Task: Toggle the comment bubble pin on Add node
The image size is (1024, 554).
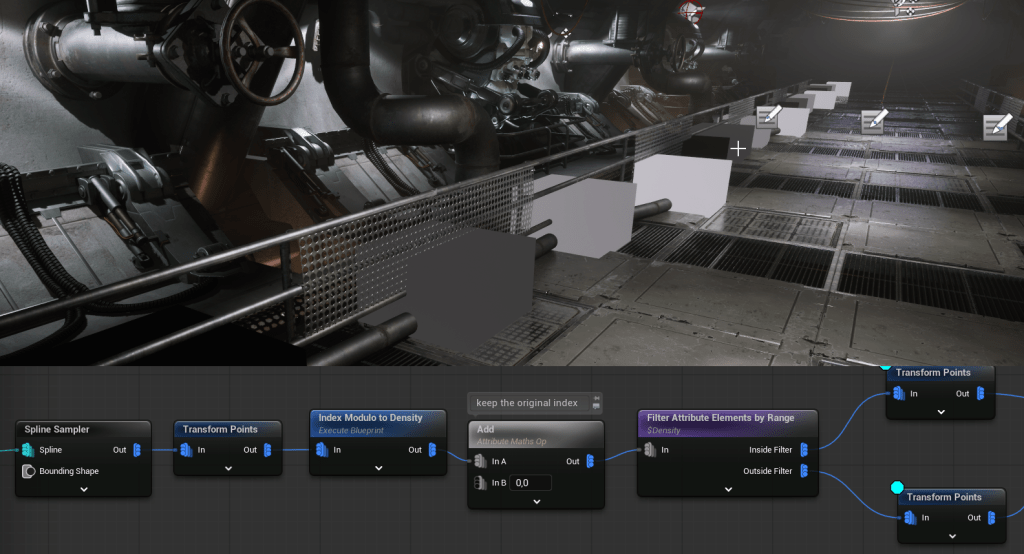Action: tap(597, 404)
